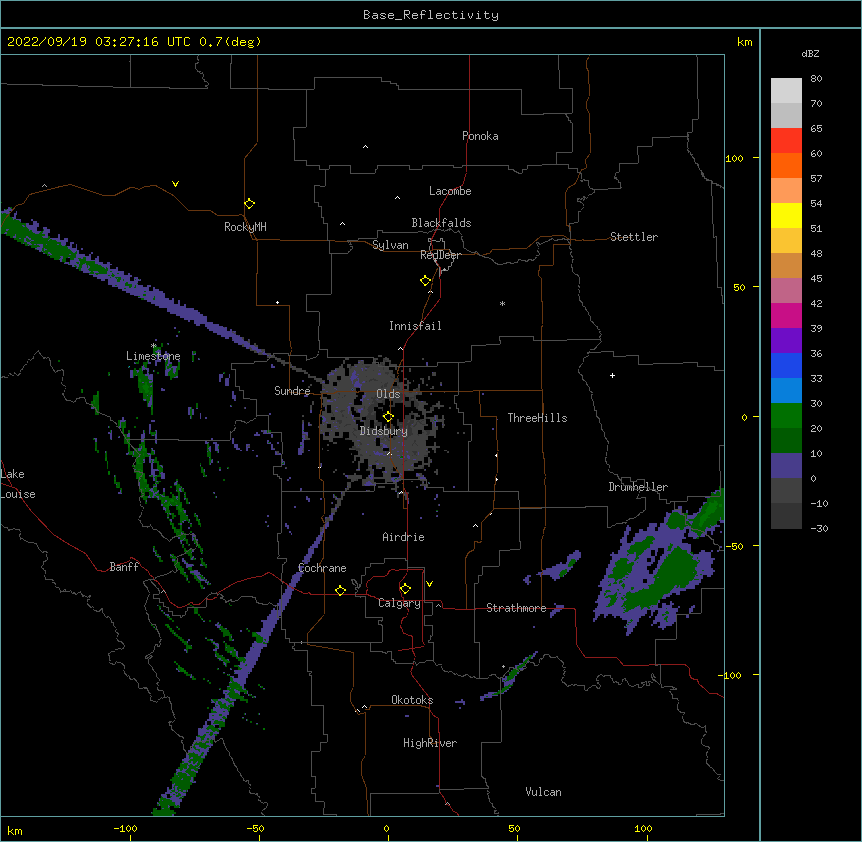Select the violet swatch between 39 and 36 dBZ

pyautogui.click(x=786, y=341)
